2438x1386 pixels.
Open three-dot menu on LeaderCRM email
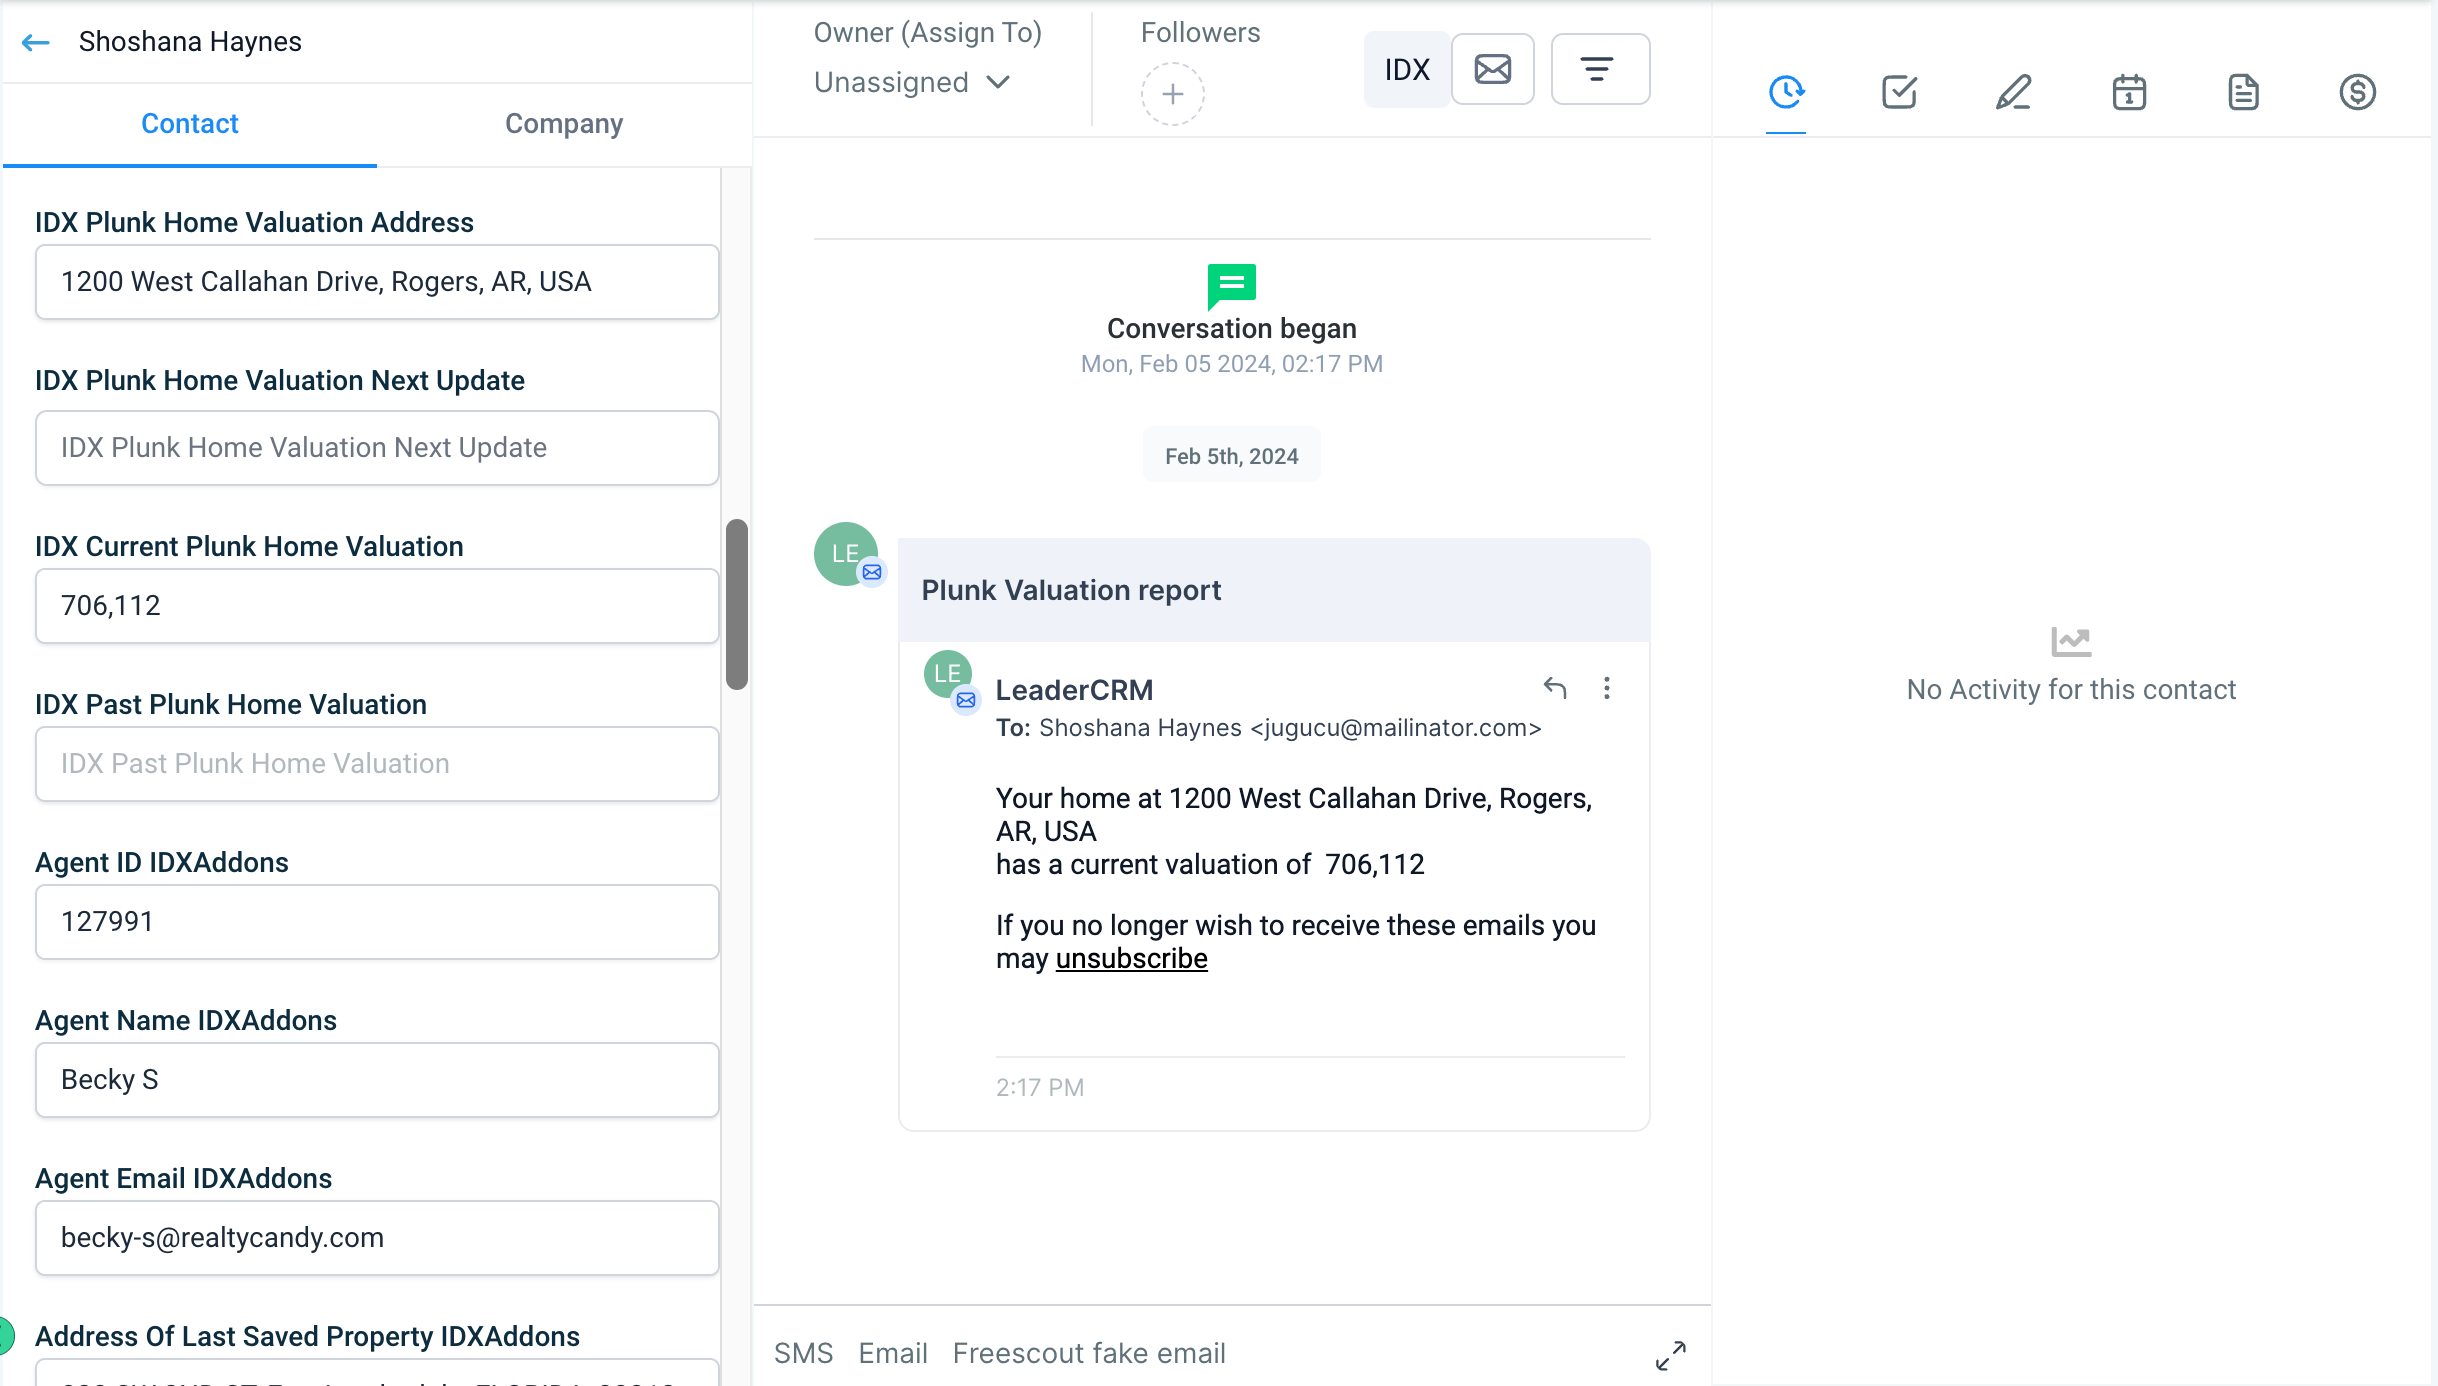point(1607,688)
